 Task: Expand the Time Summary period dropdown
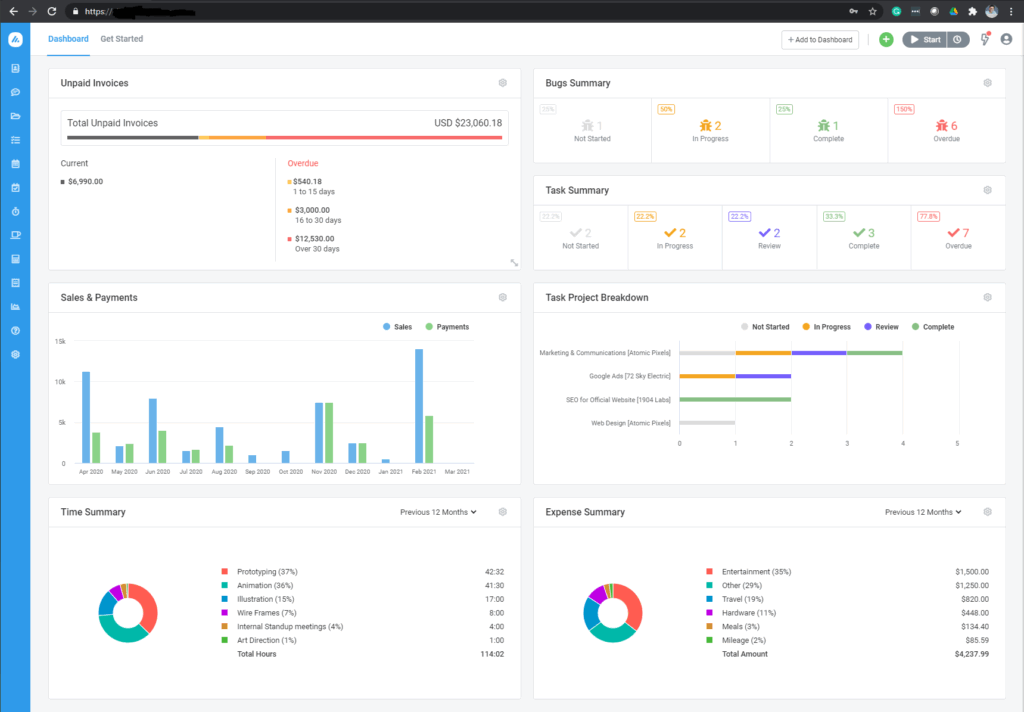[x=437, y=511]
